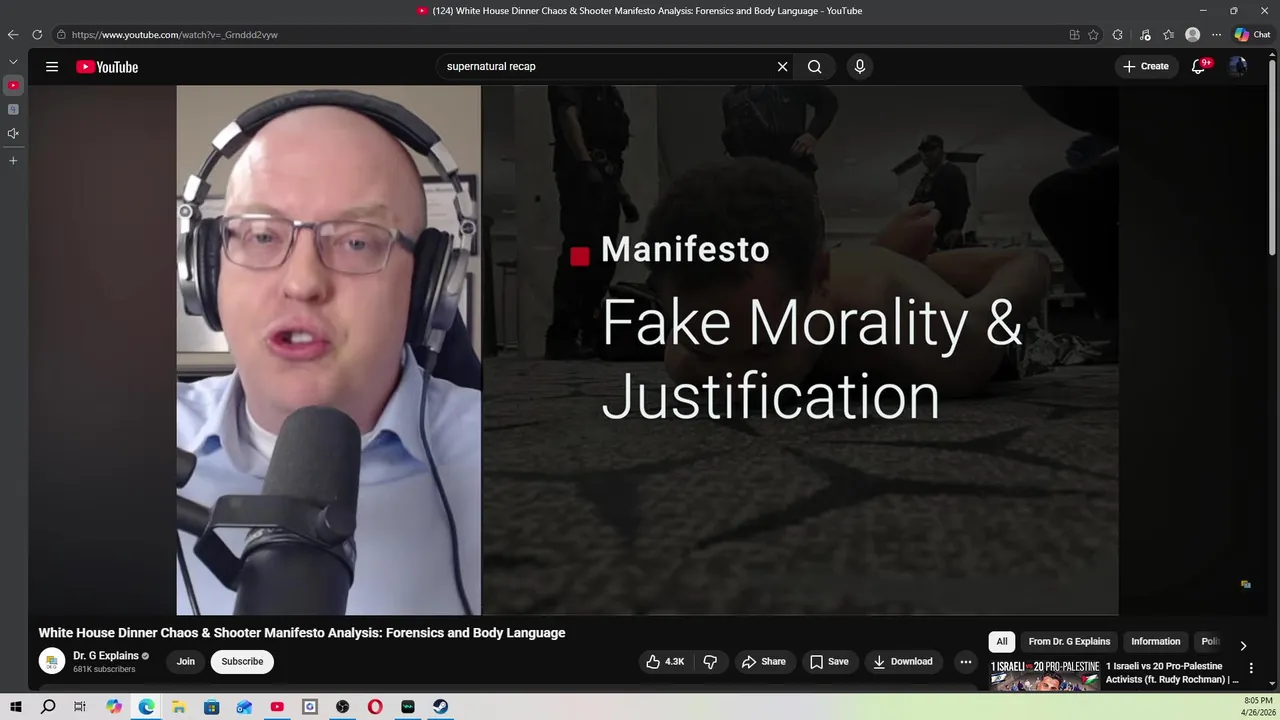Go to the YouTube home logo

tap(107, 67)
